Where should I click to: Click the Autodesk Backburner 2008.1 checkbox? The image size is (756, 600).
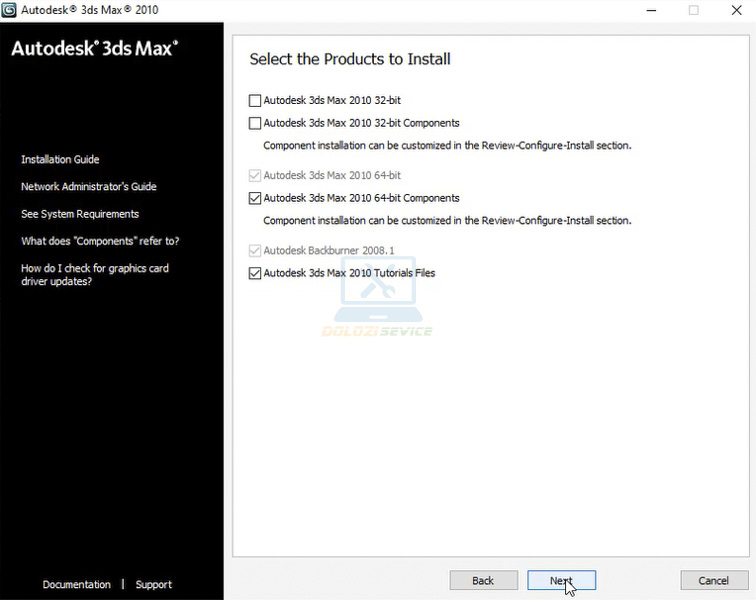[255, 250]
